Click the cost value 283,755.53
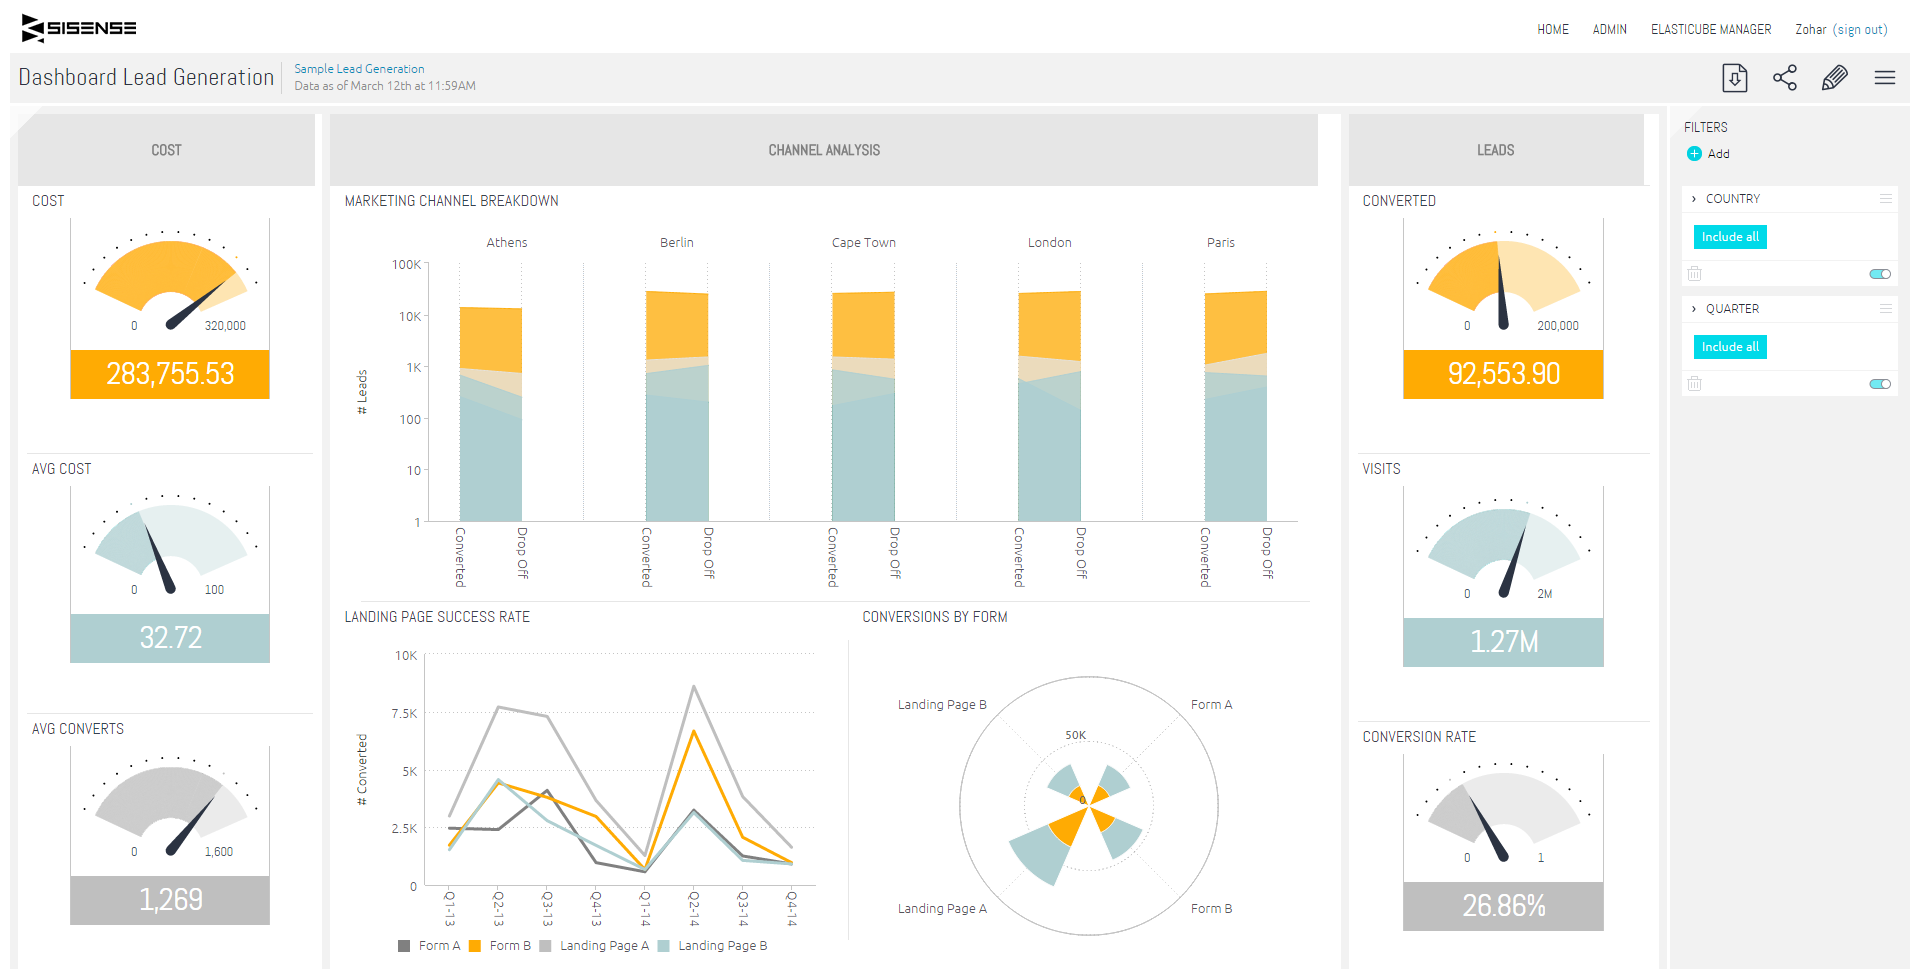The height and width of the screenshot is (975, 1918). click(170, 374)
